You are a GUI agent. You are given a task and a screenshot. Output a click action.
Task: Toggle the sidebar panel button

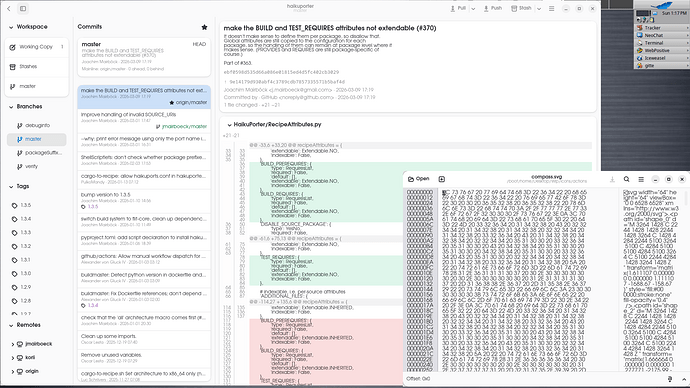coord(23,8)
